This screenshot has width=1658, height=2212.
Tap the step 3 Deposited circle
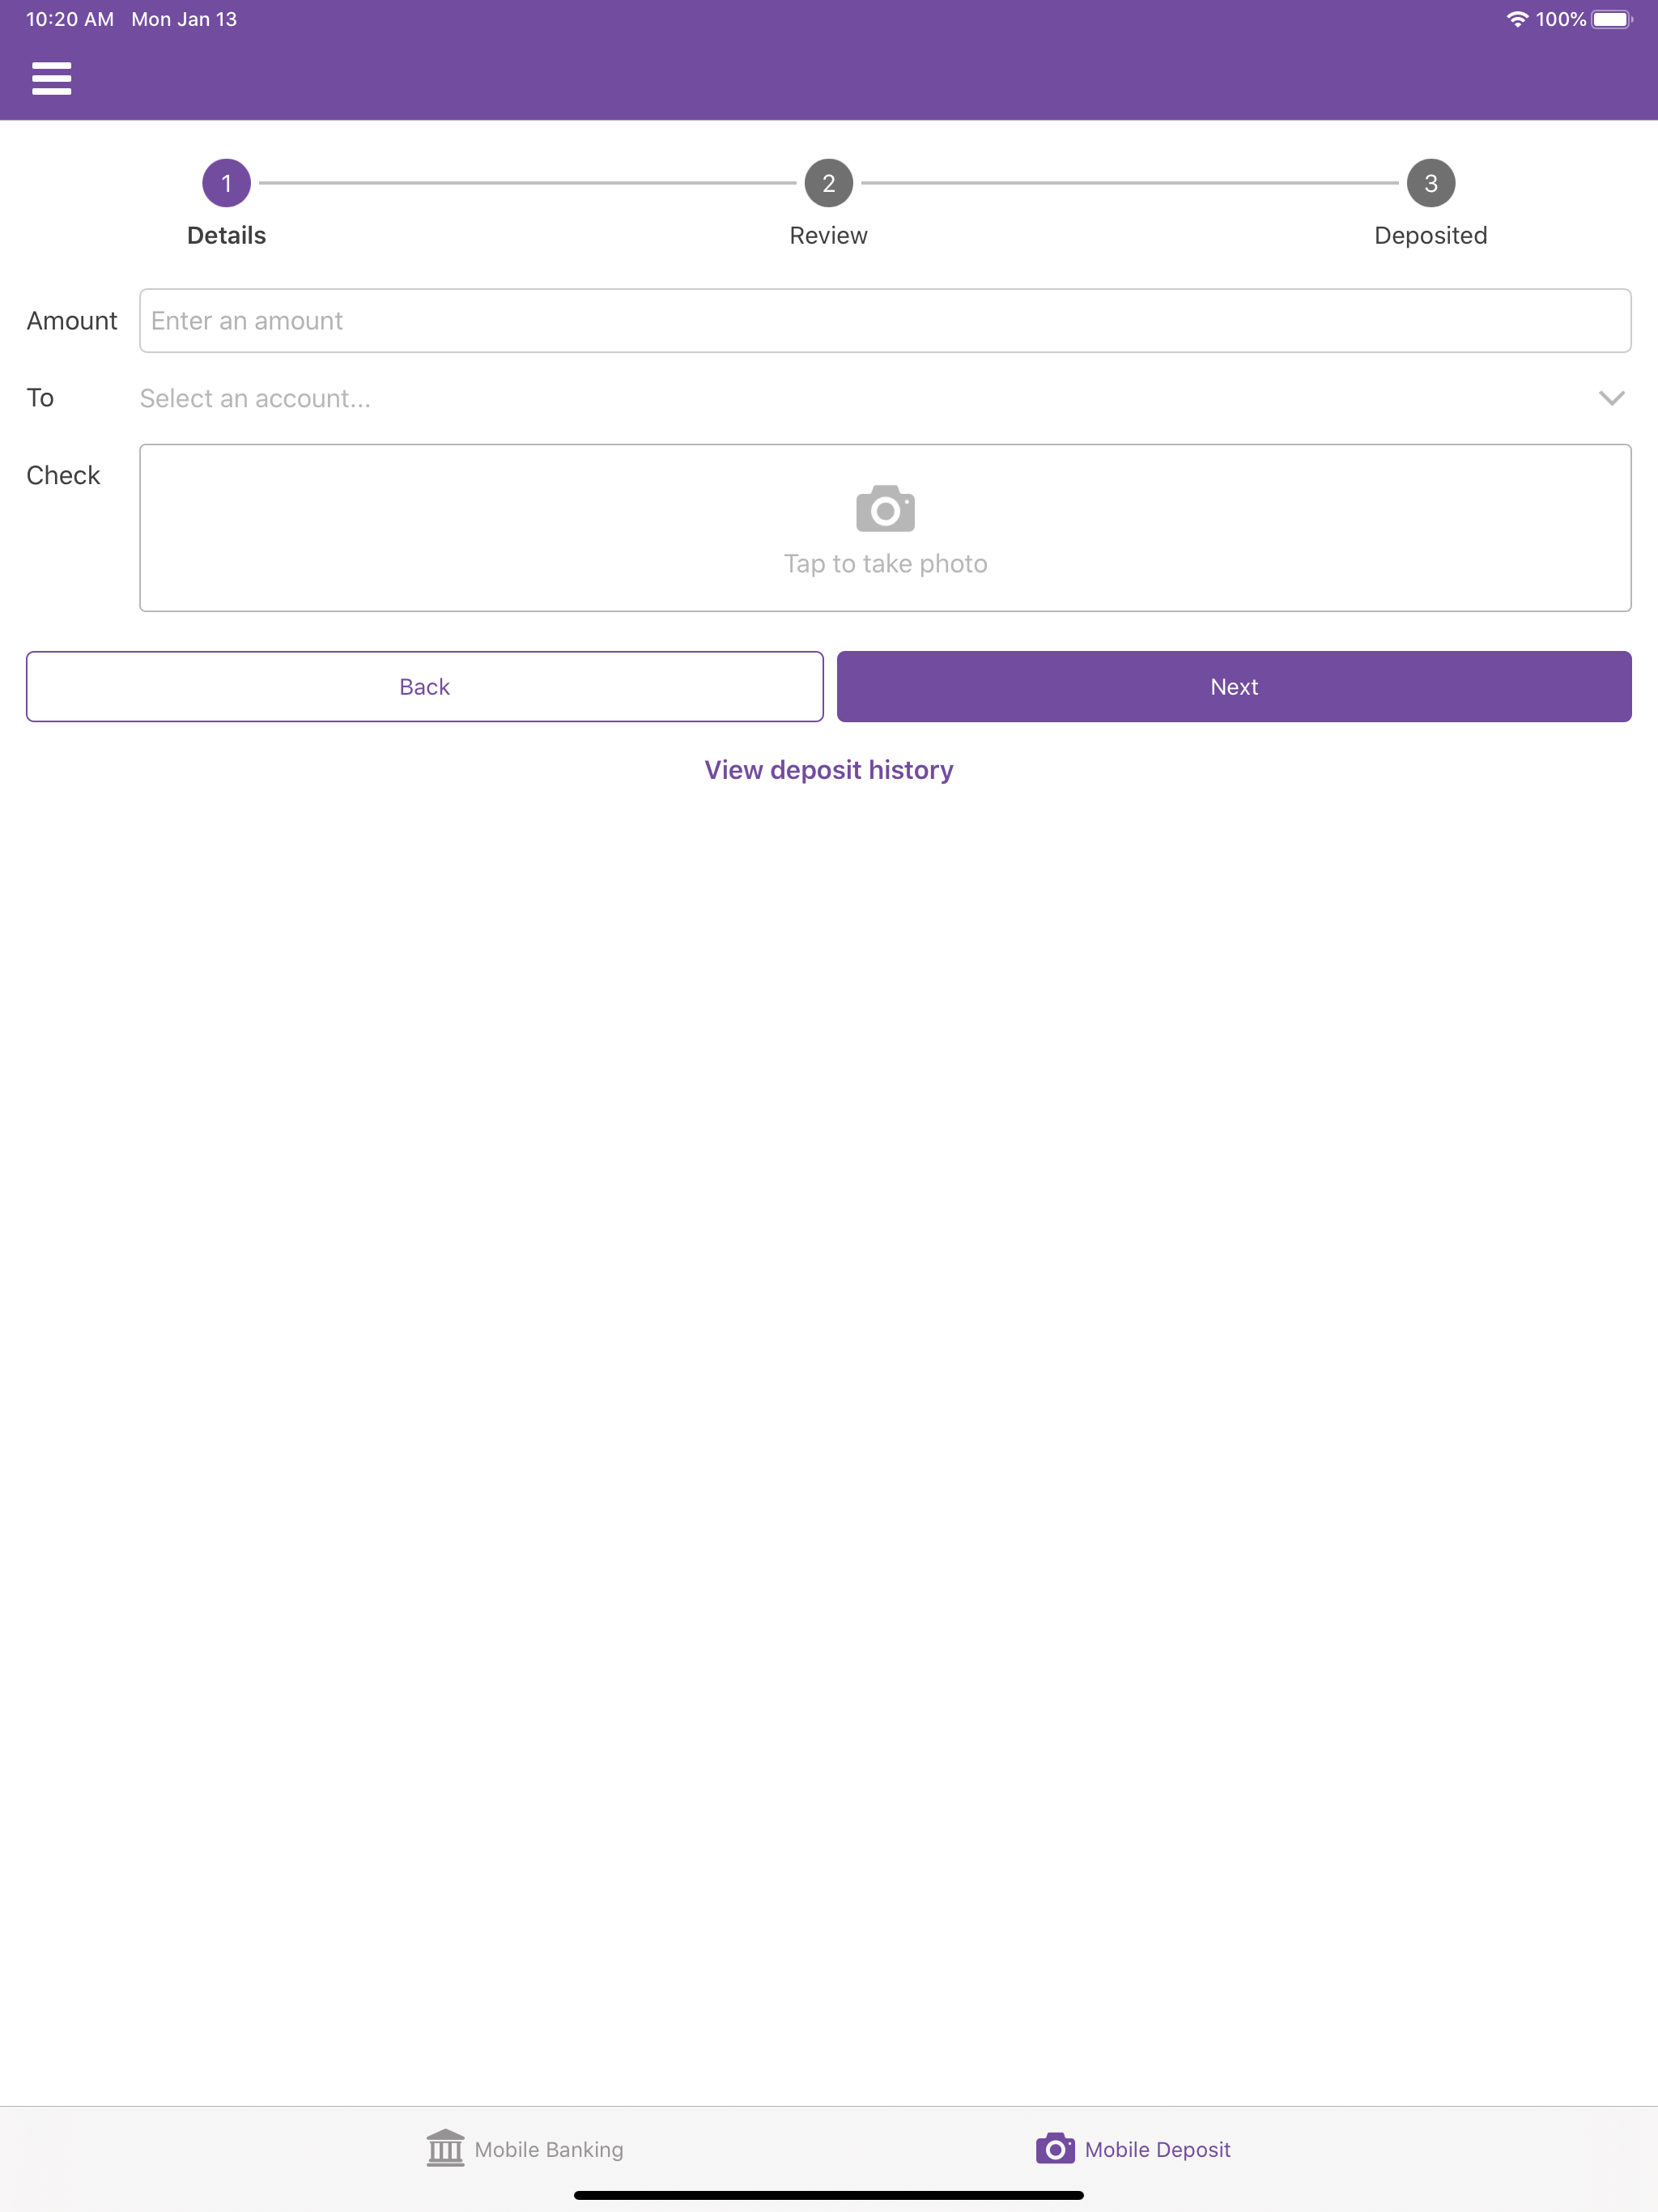point(1431,183)
